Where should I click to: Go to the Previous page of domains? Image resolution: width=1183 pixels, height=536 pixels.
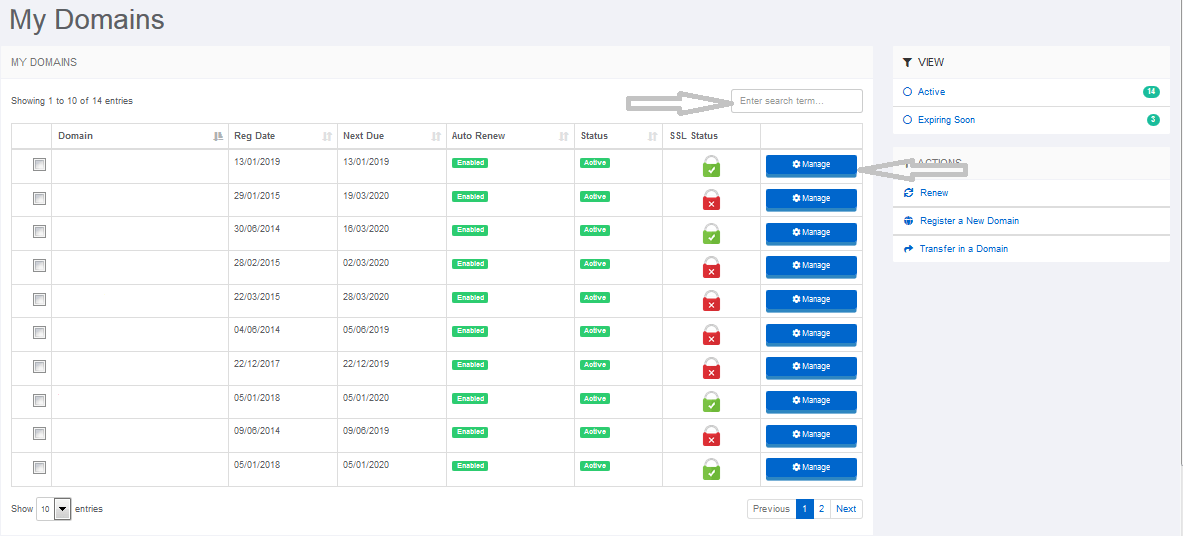772,509
